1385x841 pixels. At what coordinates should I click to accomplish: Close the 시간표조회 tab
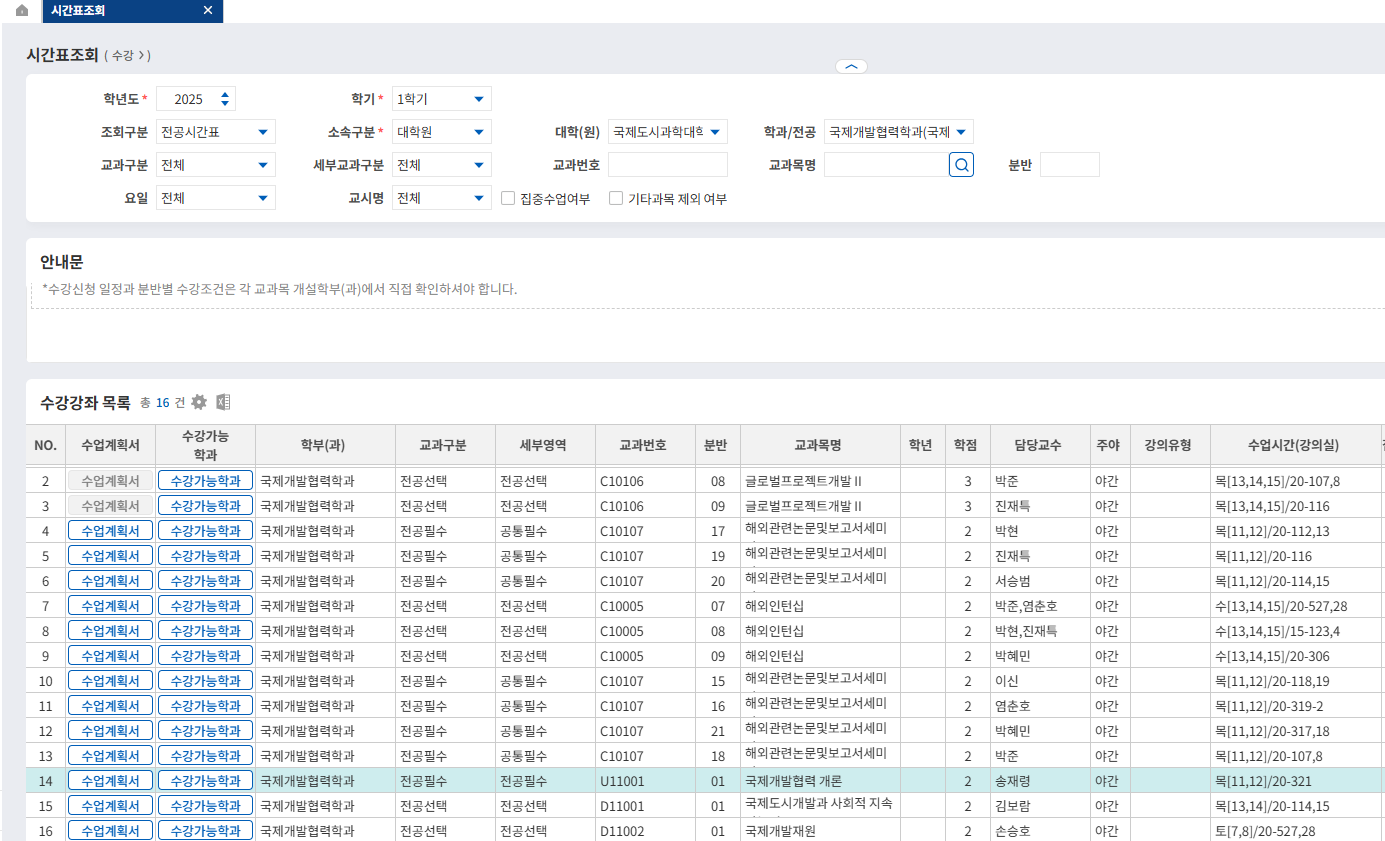207,10
